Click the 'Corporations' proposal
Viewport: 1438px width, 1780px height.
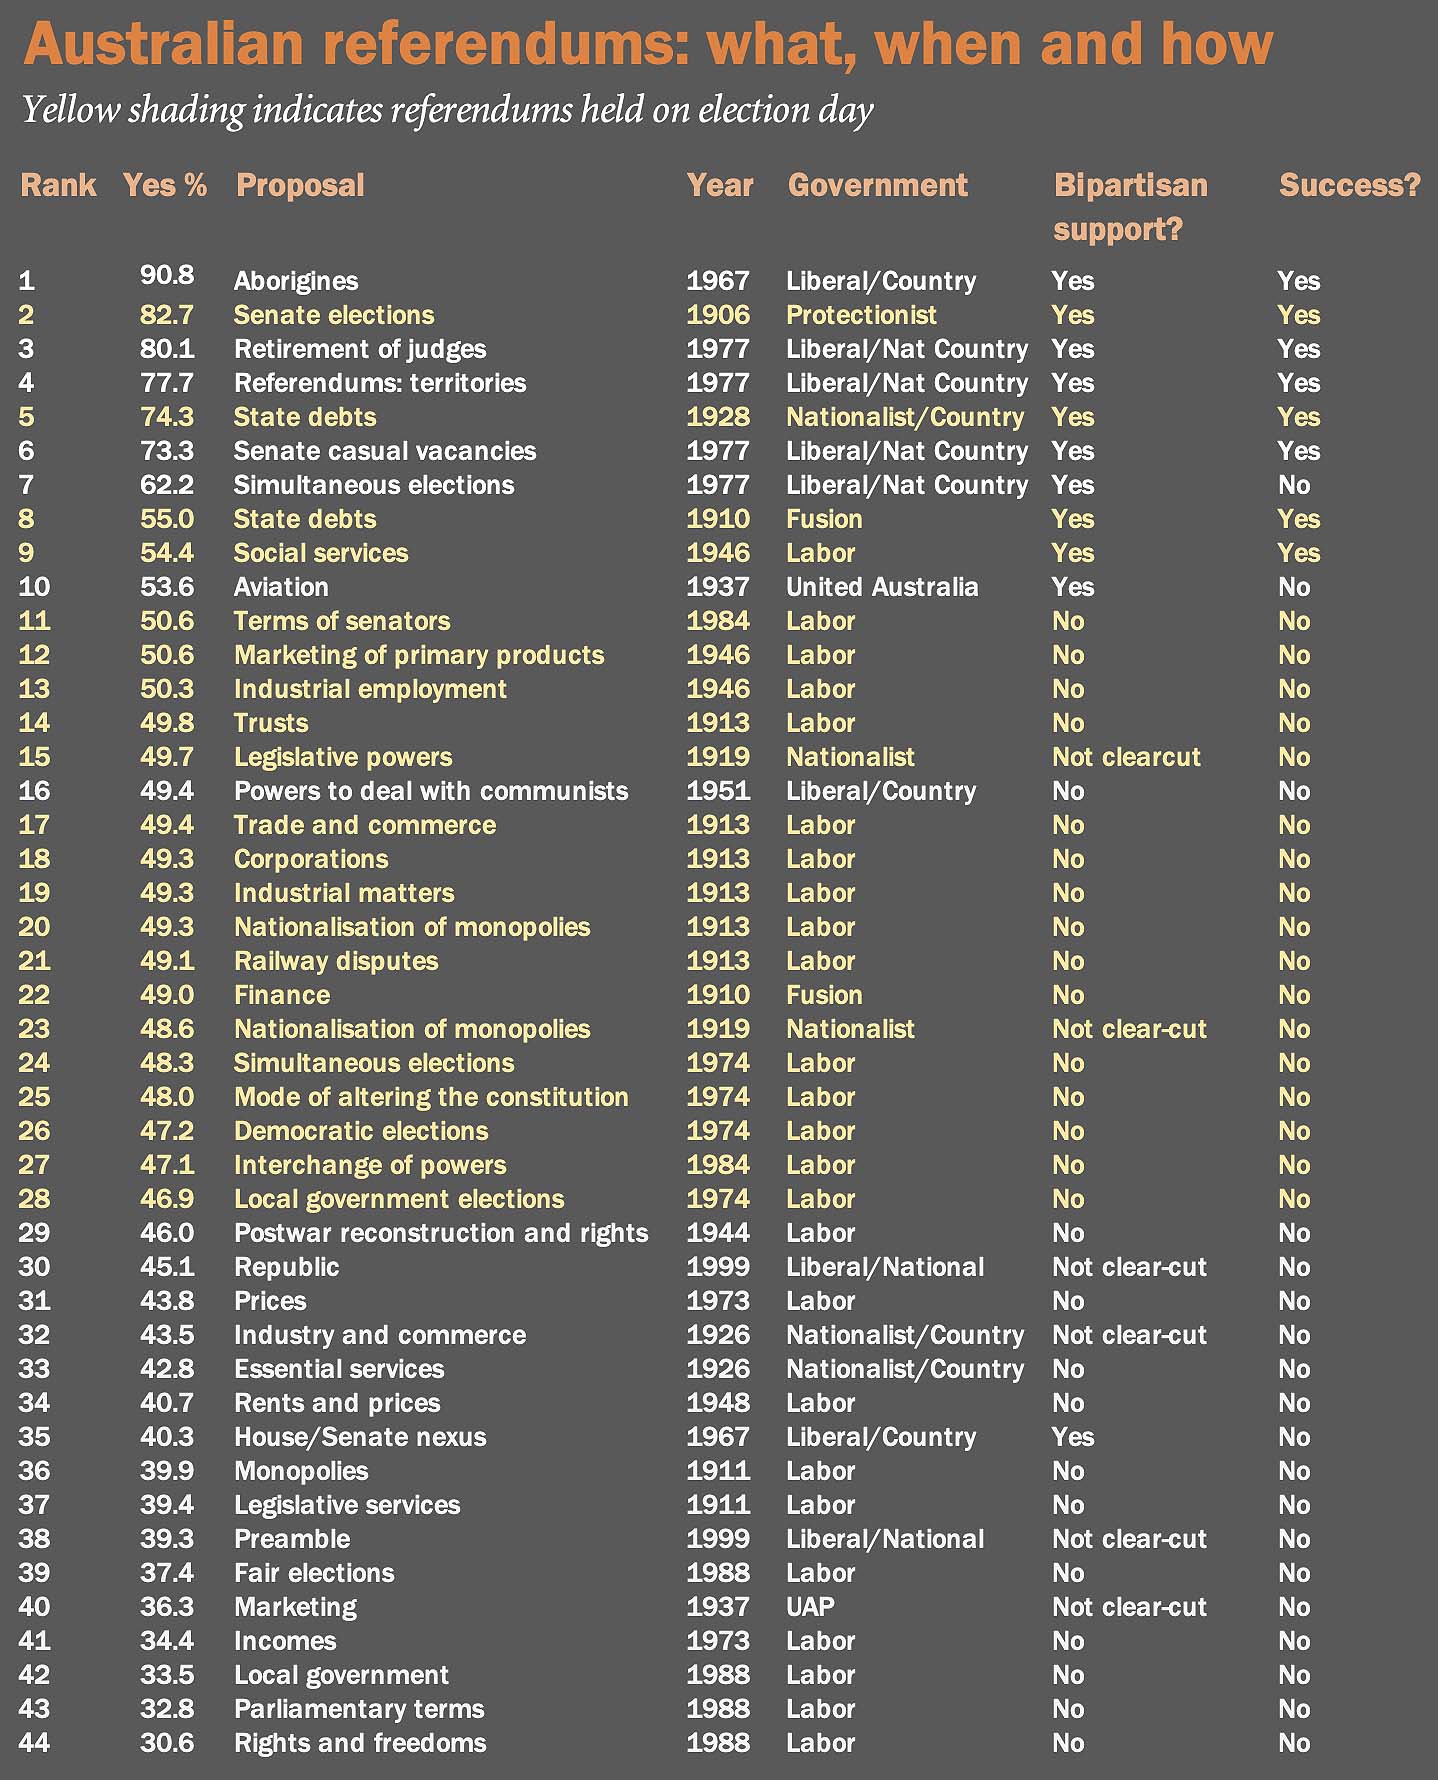[311, 860]
